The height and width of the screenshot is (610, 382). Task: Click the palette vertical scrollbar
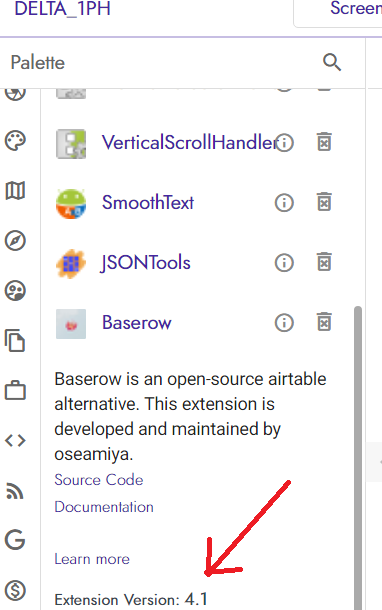click(357, 458)
